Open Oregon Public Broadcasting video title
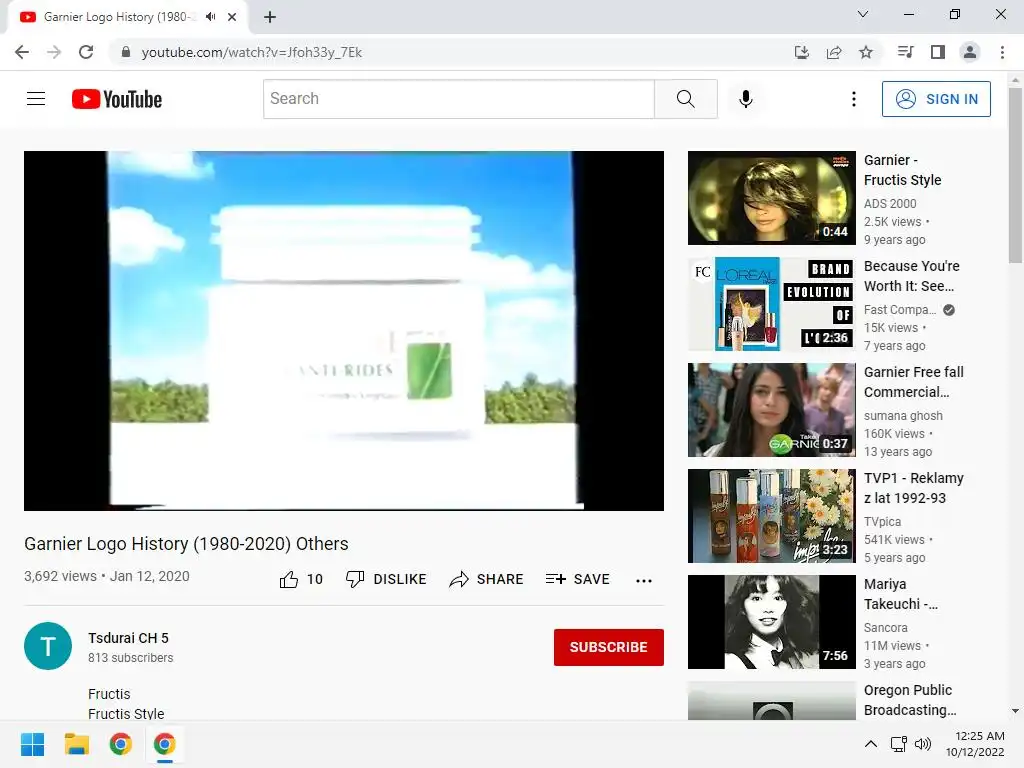 910,700
